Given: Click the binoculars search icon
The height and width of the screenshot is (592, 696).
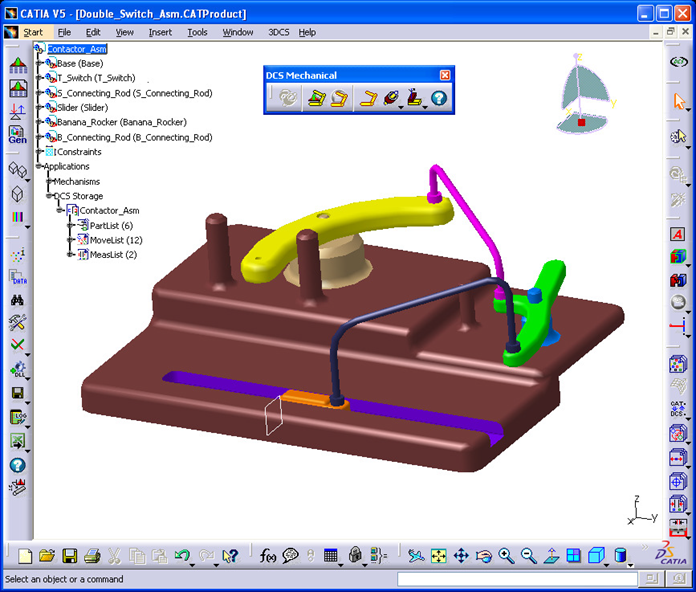Looking at the screenshot, I should click(17, 300).
